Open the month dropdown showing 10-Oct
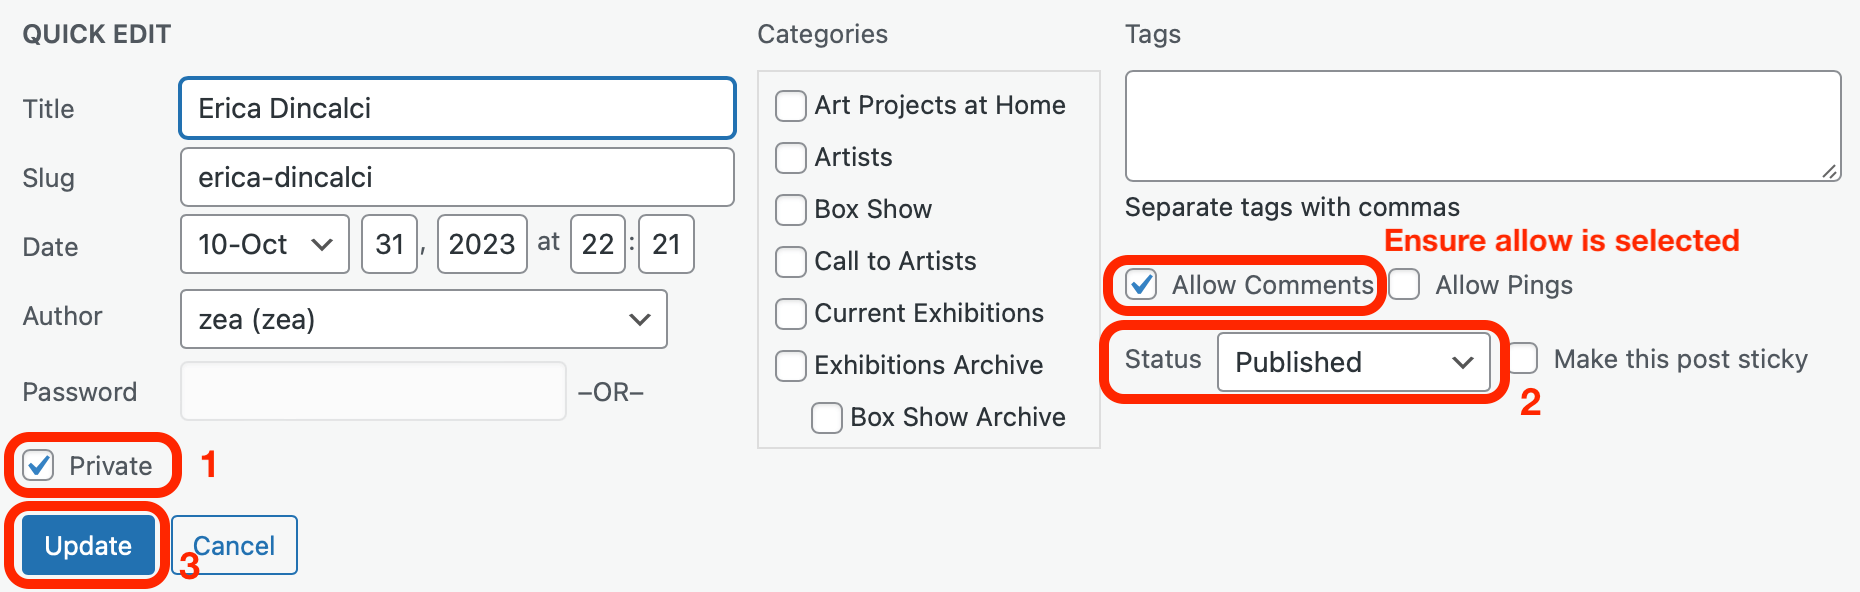This screenshot has width=1860, height=592. click(265, 244)
